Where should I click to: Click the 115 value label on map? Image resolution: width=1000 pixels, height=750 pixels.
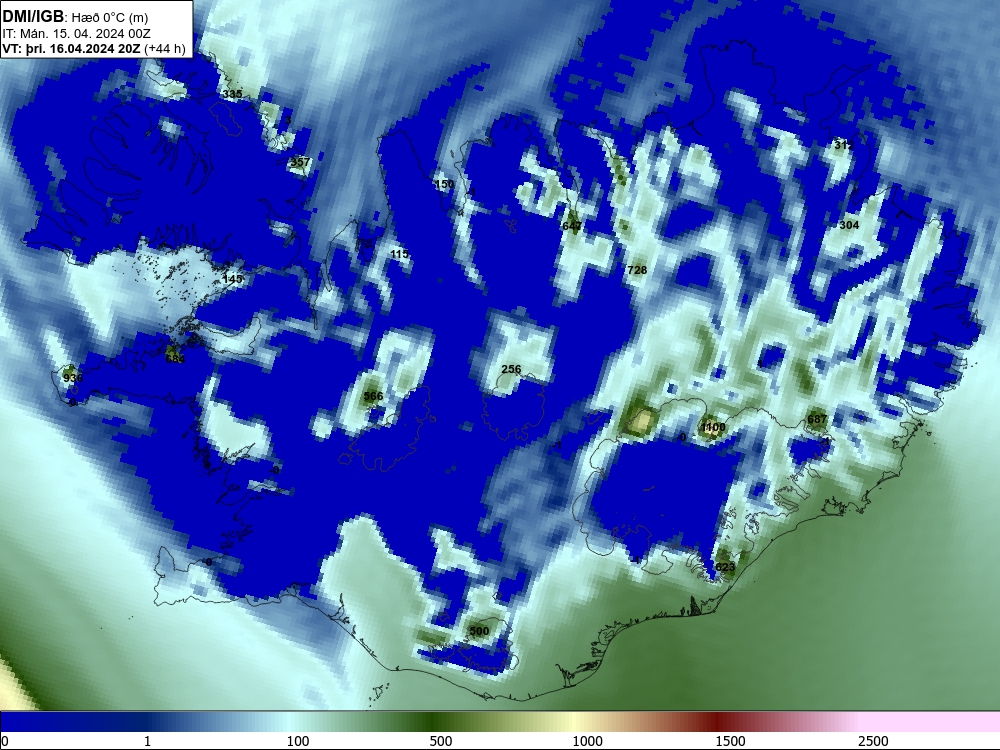[399, 254]
